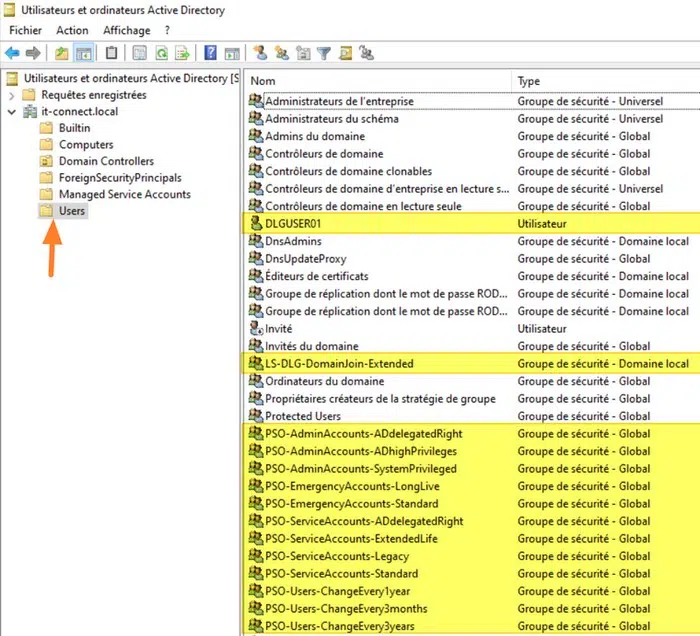Open the Fichier menu
The image size is (700, 636).
click(25, 31)
